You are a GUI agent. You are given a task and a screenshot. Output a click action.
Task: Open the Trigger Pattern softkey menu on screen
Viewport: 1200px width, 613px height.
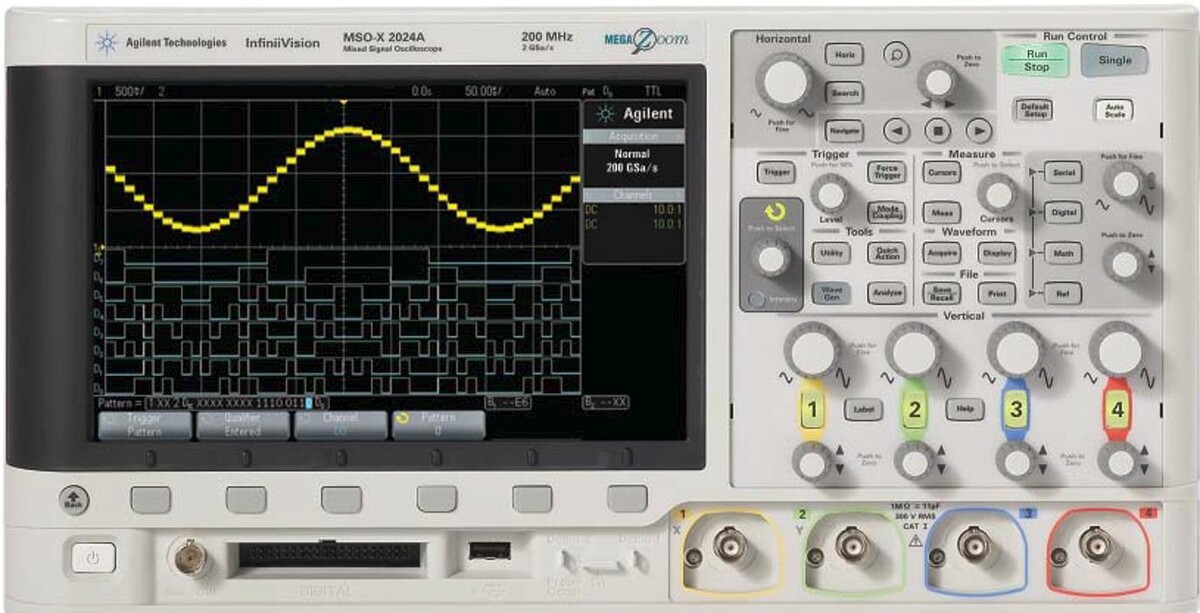(x=144, y=424)
